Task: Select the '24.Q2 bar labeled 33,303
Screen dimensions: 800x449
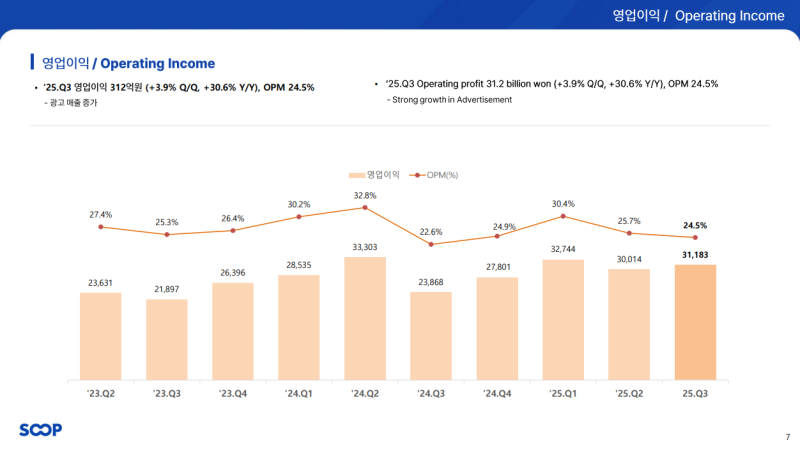Action: [365, 318]
